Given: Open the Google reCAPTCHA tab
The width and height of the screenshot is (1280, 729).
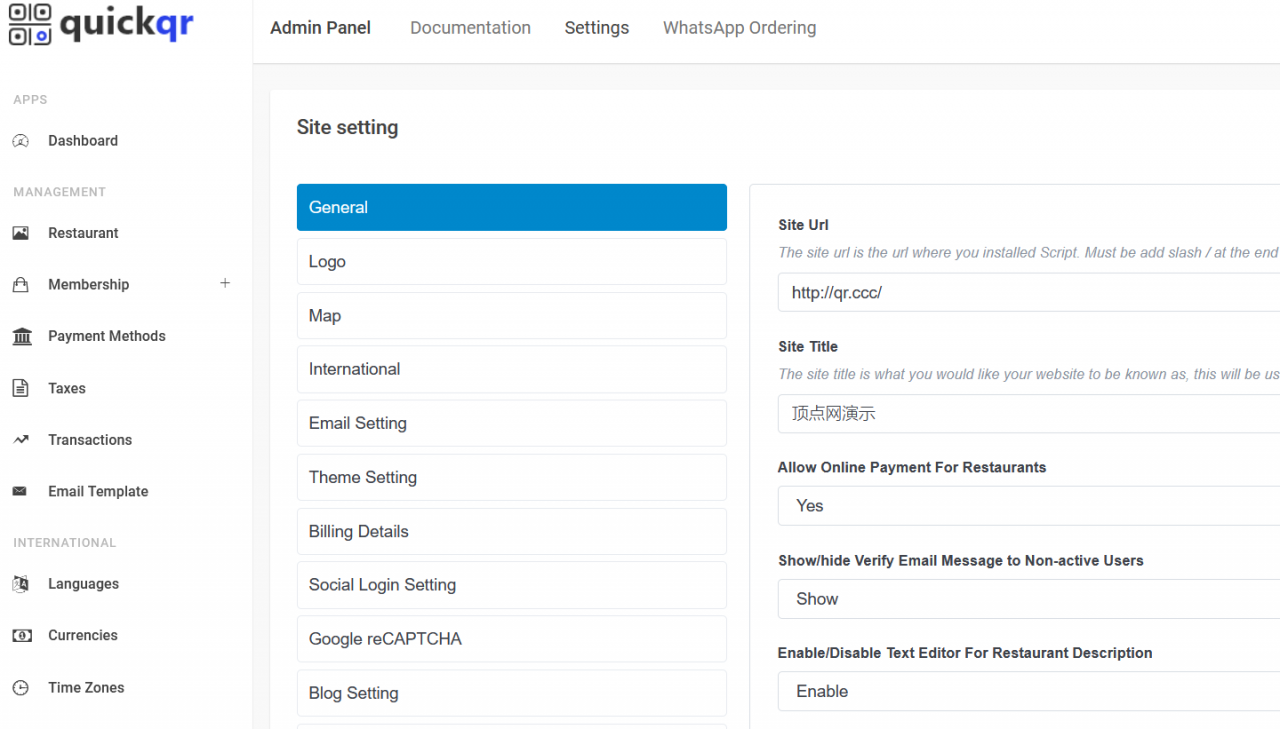Looking at the screenshot, I should (512, 639).
